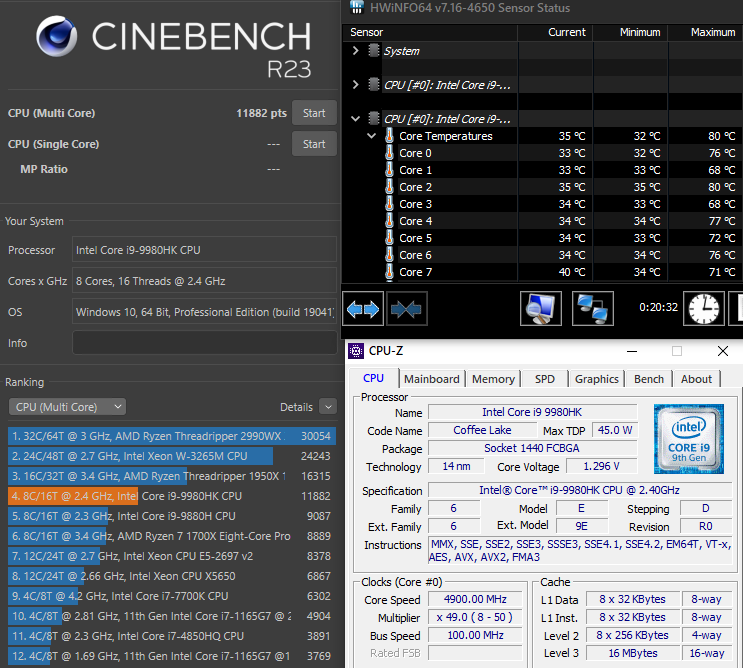This screenshot has height=668, width=743.
Task: Click the chip icon beside System sensor
Action: coord(374,50)
